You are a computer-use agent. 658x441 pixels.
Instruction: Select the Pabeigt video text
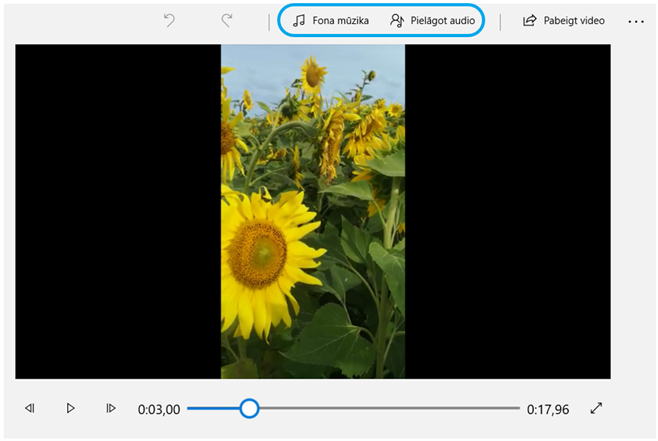pyautogui.click(x=574, y=20)
